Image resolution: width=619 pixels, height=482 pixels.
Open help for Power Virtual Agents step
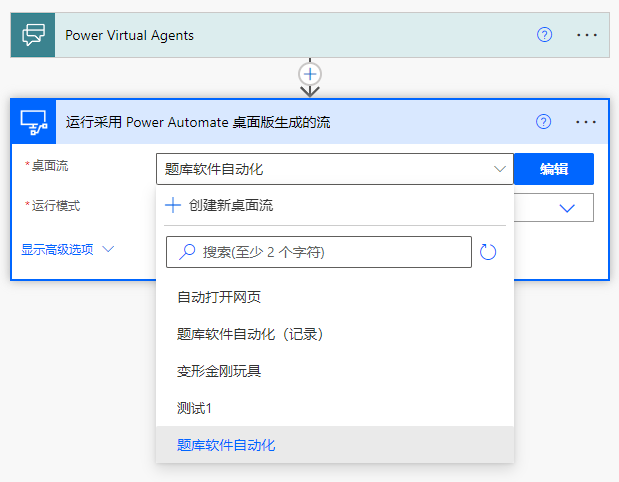(x=544, y=35)
